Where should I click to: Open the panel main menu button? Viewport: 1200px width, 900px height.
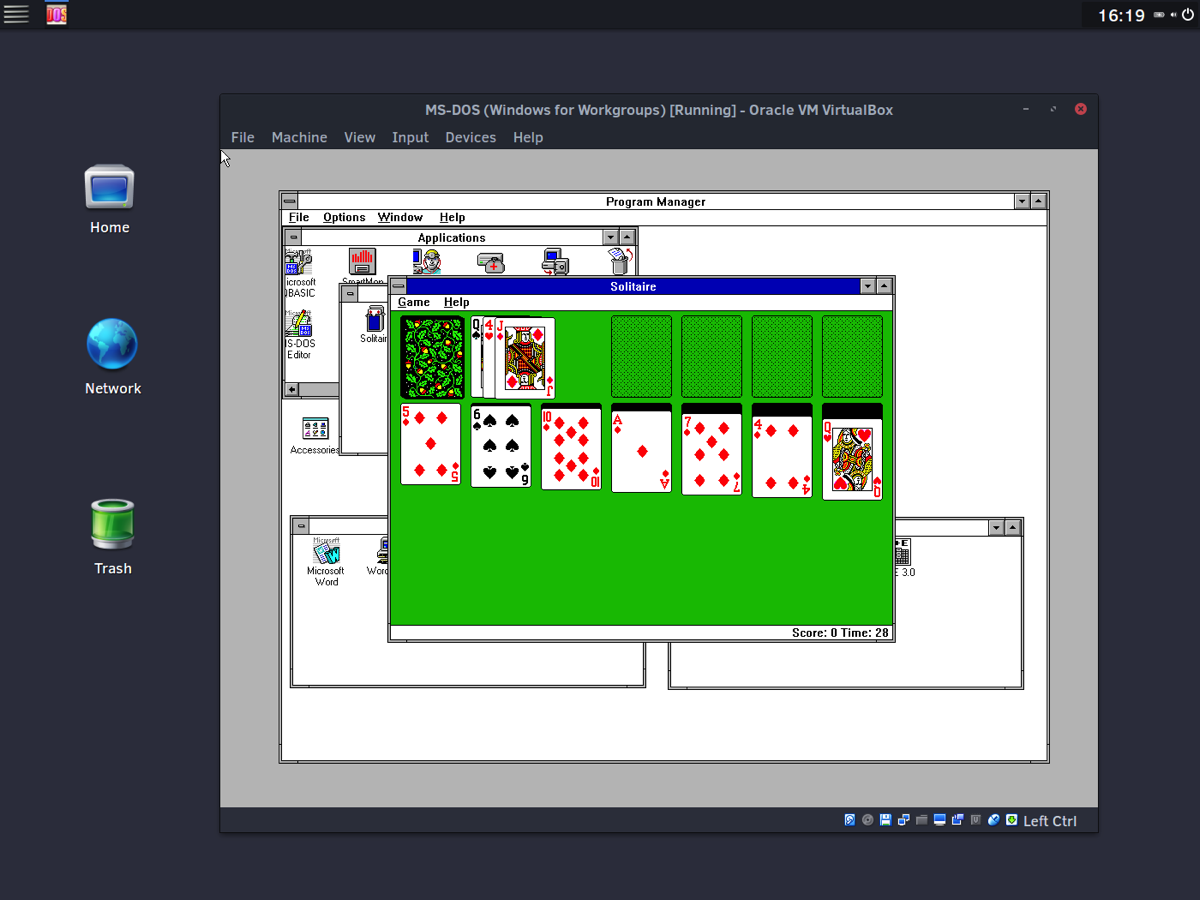point(16,14)
